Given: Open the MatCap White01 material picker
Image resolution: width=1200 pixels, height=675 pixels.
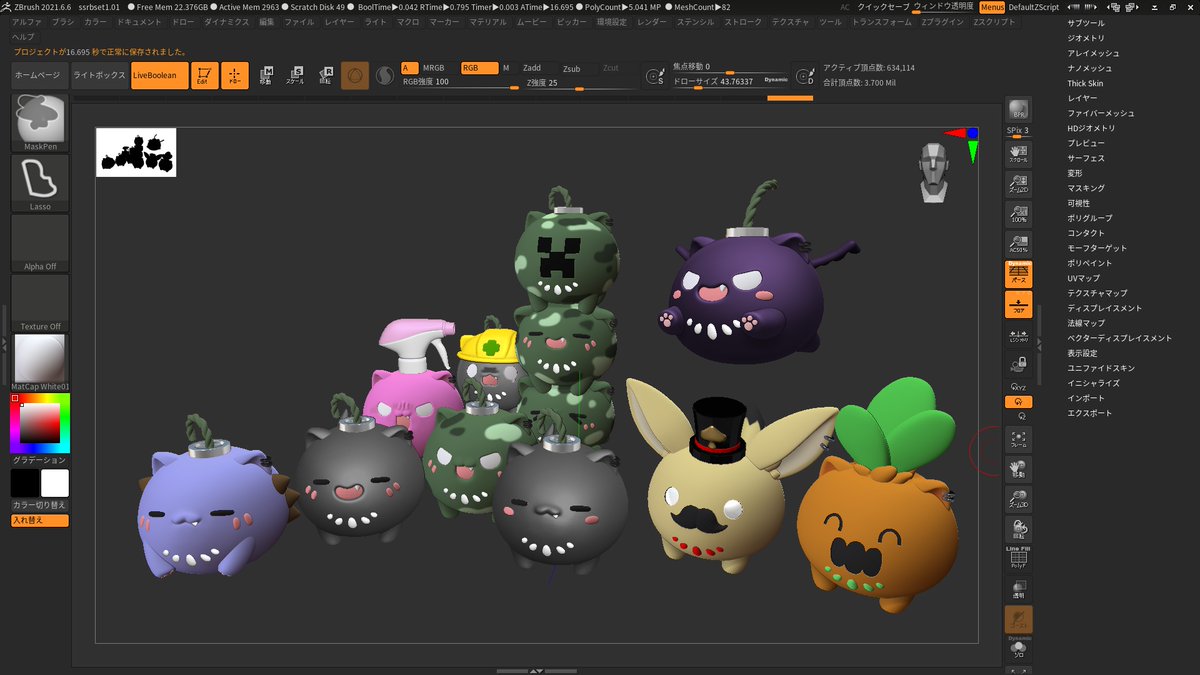Looking at the screenshot, I should (40, 363).
